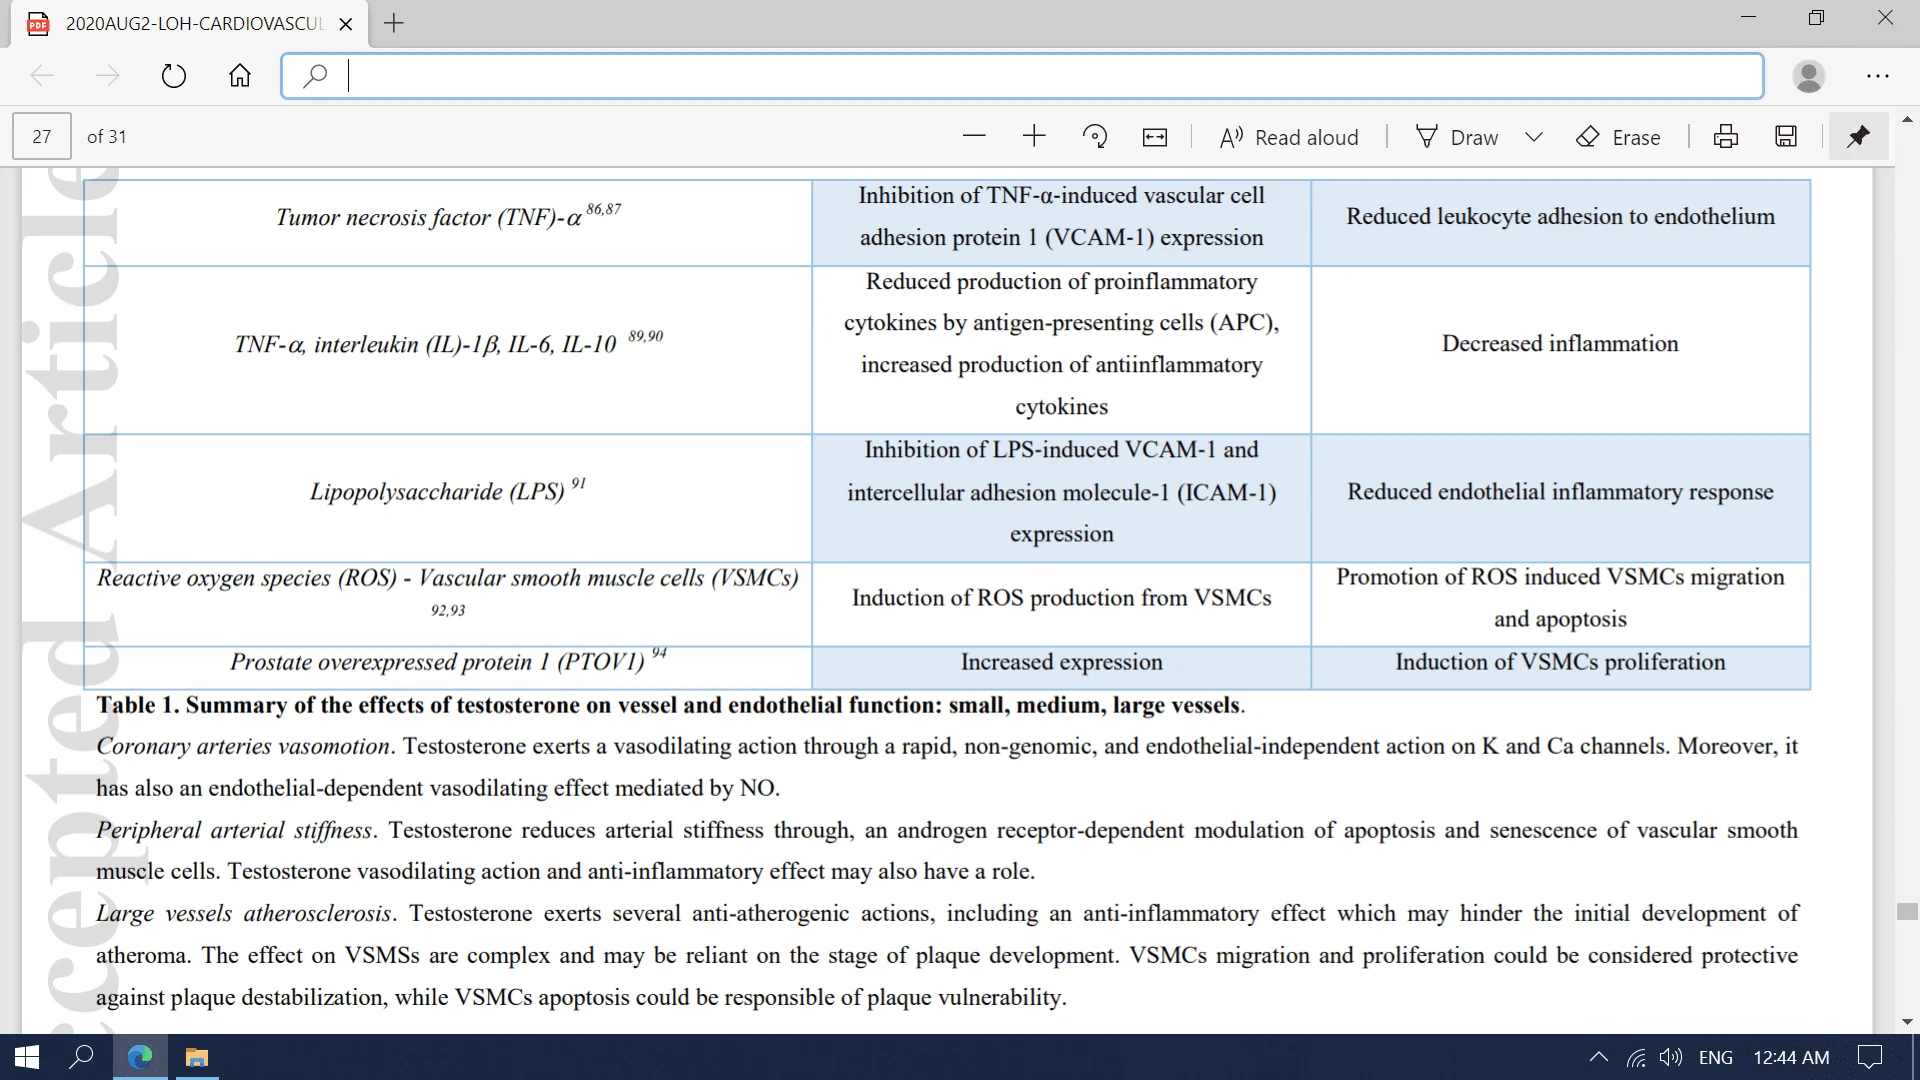Close the 2020AUG2-LOH-CARDIOVASCUL tab
The height and width of the screenshot is (1080, 1920).
[346, 24]
